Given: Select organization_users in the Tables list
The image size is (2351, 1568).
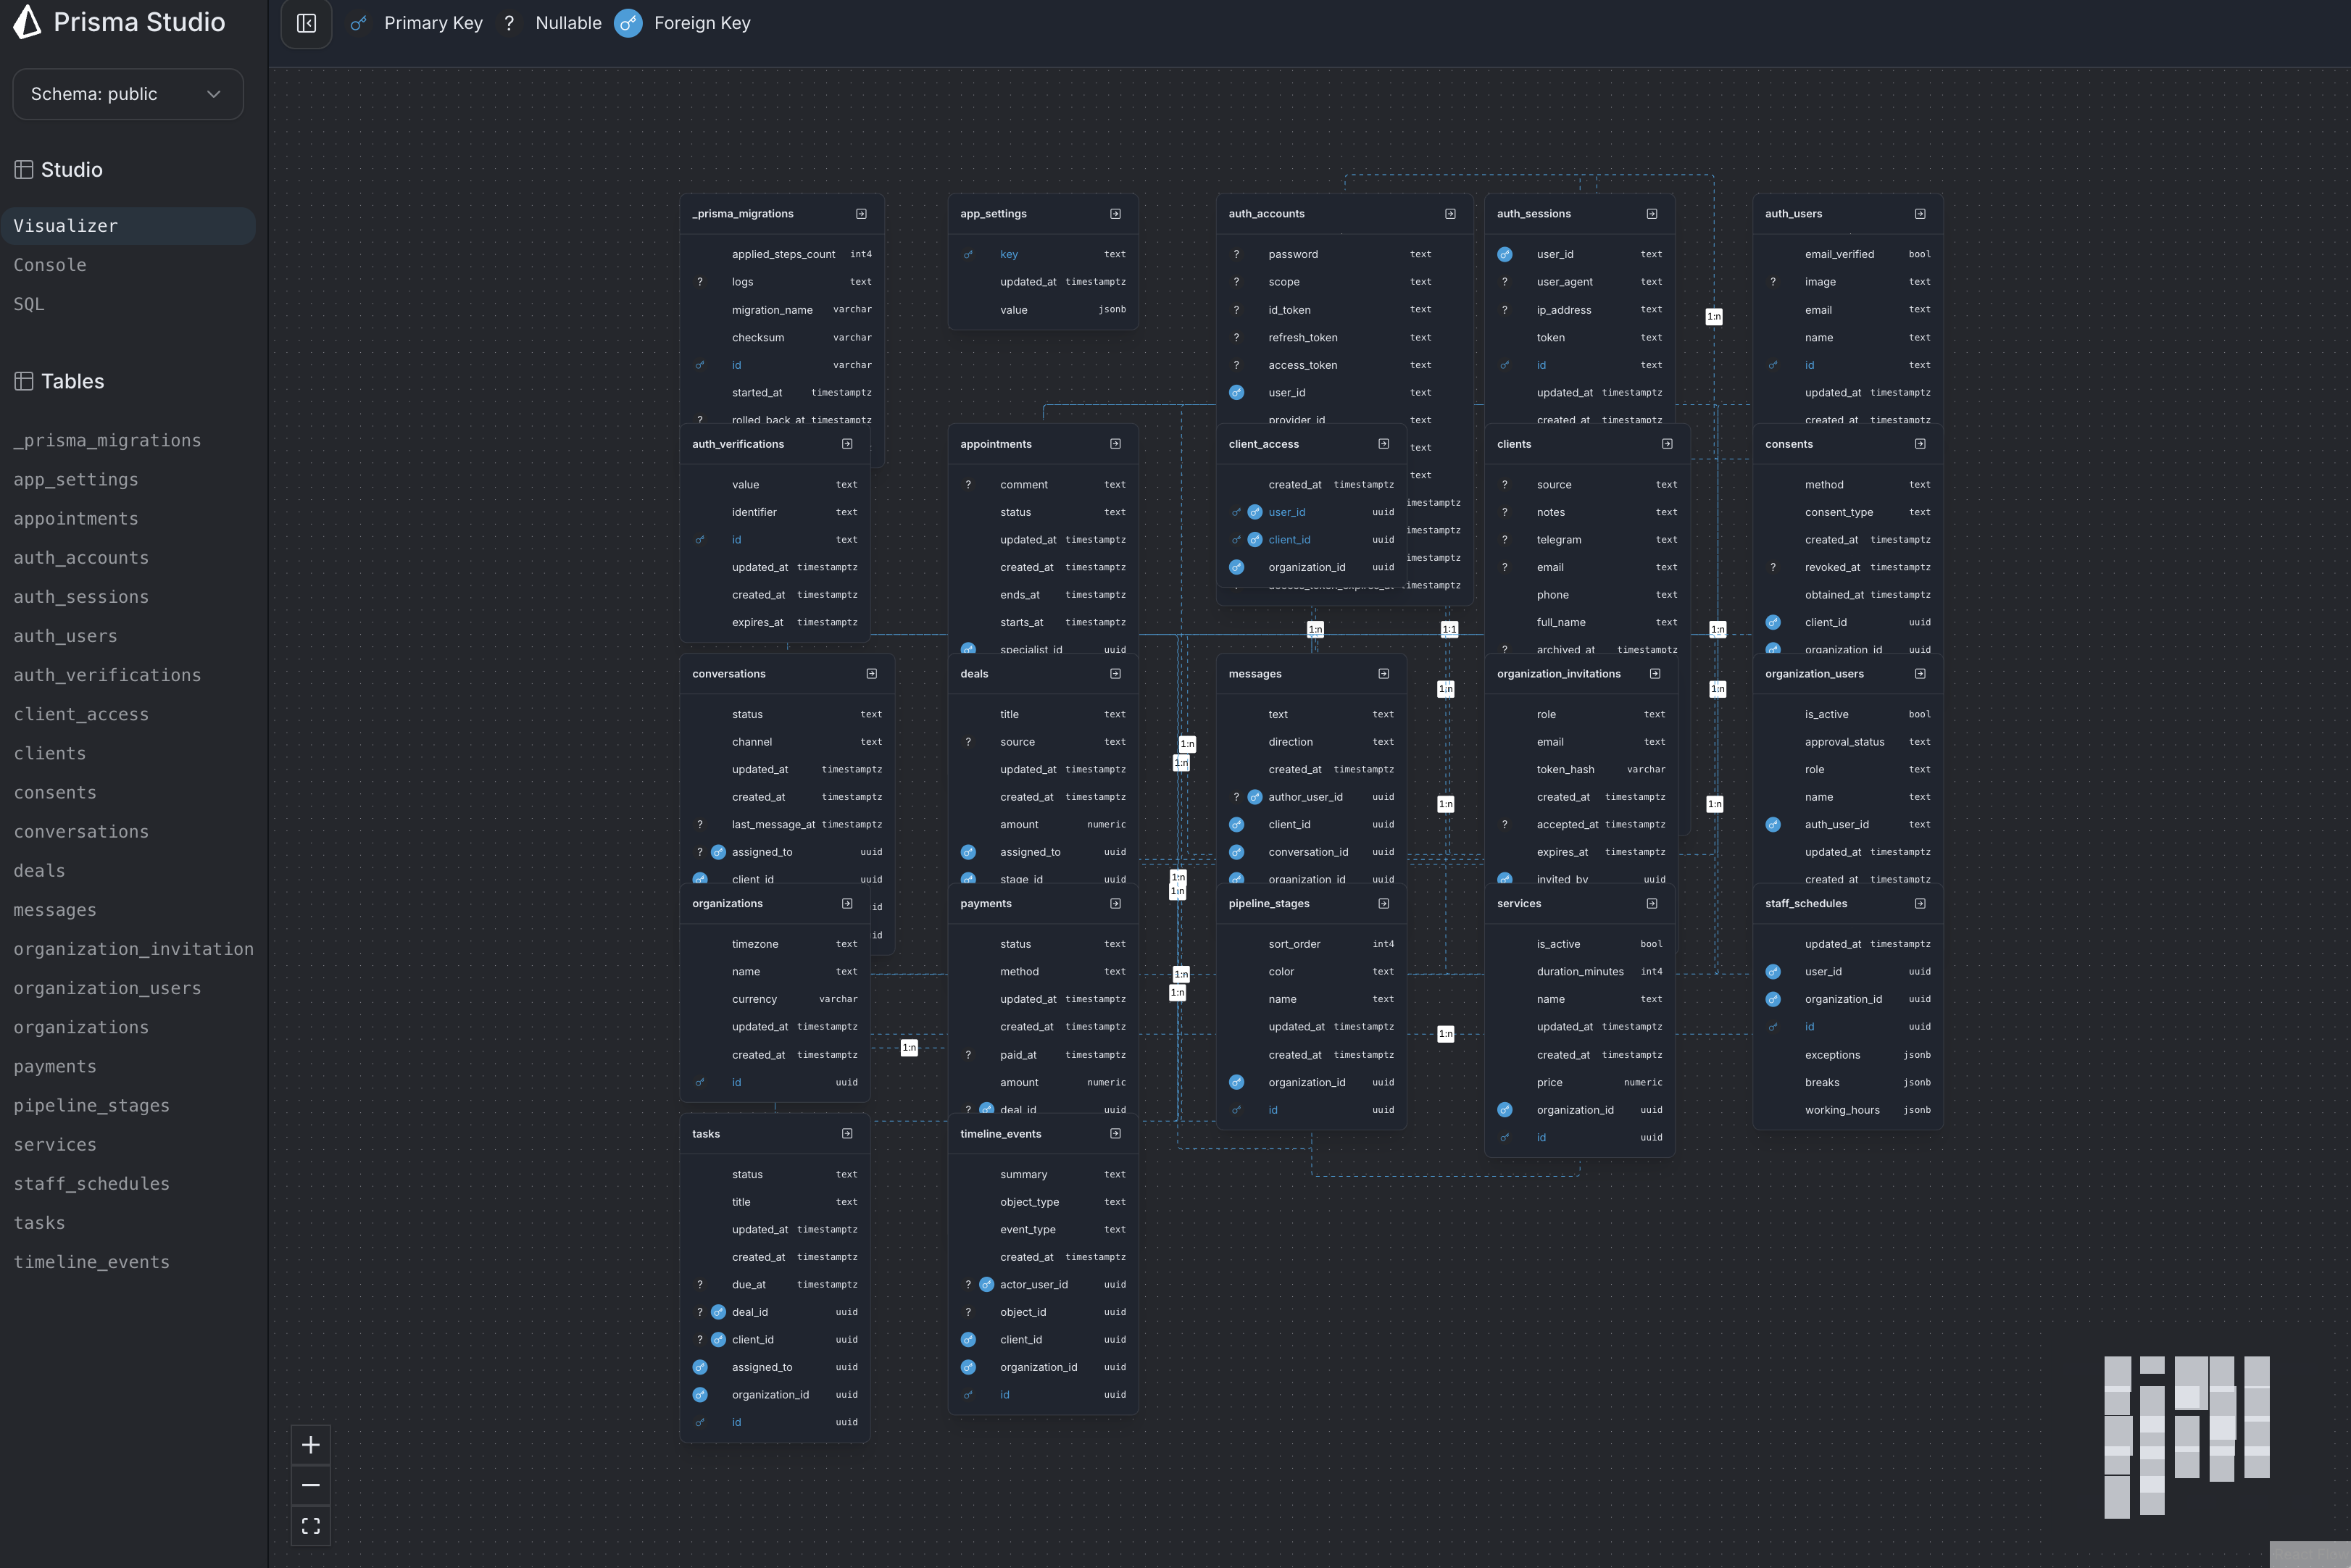Looking at the screenshot, I should coord(107,988).
